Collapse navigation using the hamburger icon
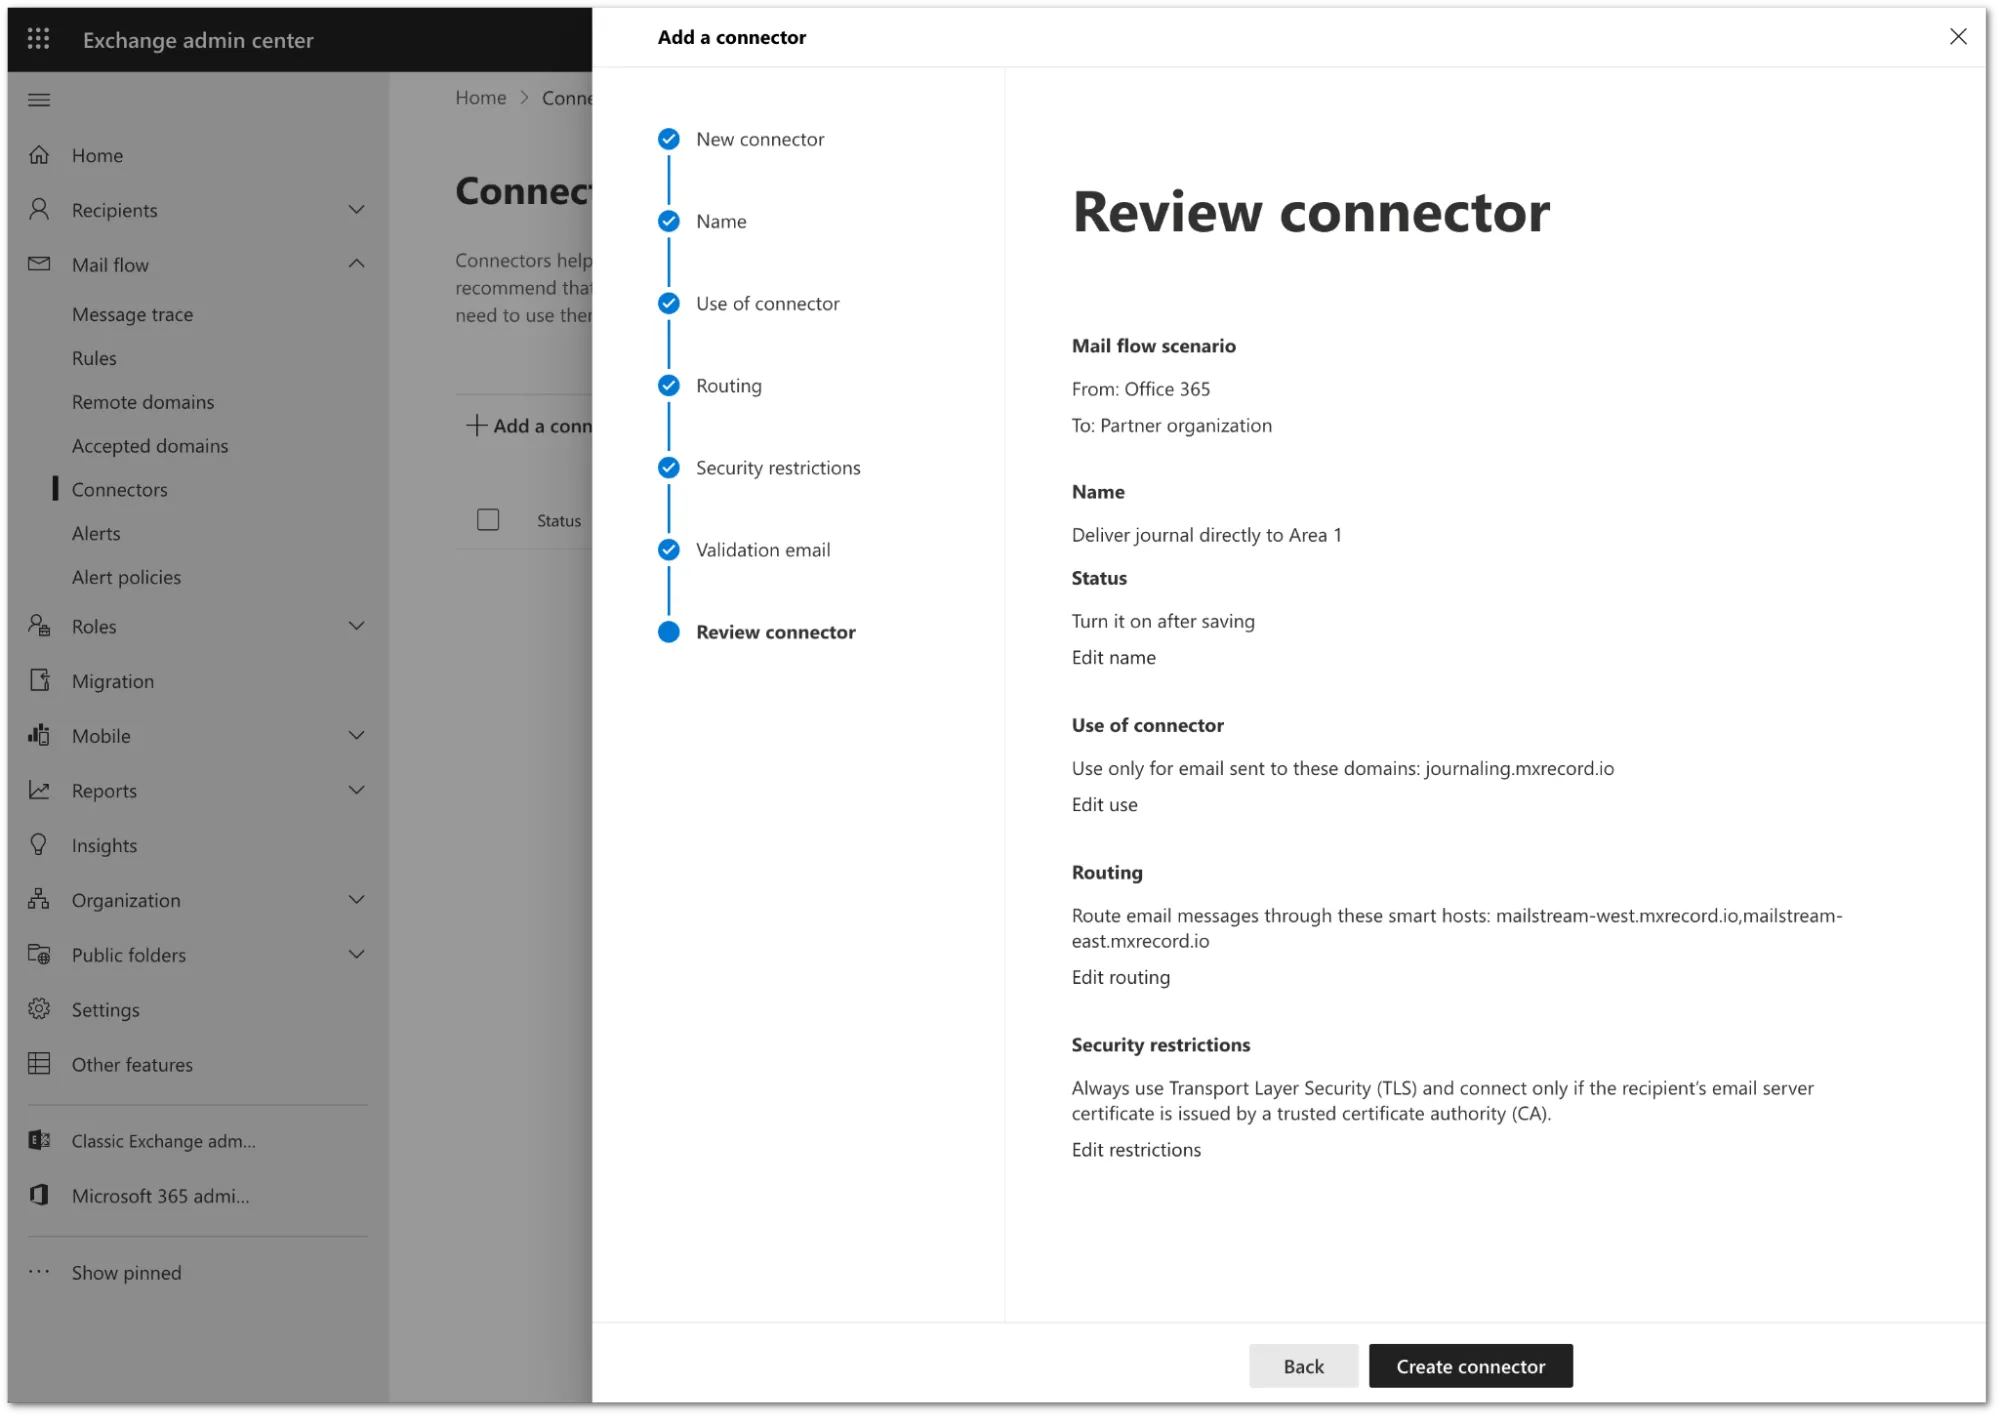 pyautogui.click(x=39, y=99)
